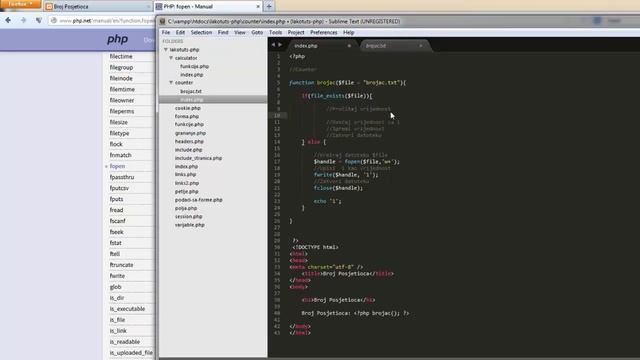The height and width of the screenshot is (360, 640).
Task: Open the Goto menu in Sublime Text
Action: pos(257,32)
